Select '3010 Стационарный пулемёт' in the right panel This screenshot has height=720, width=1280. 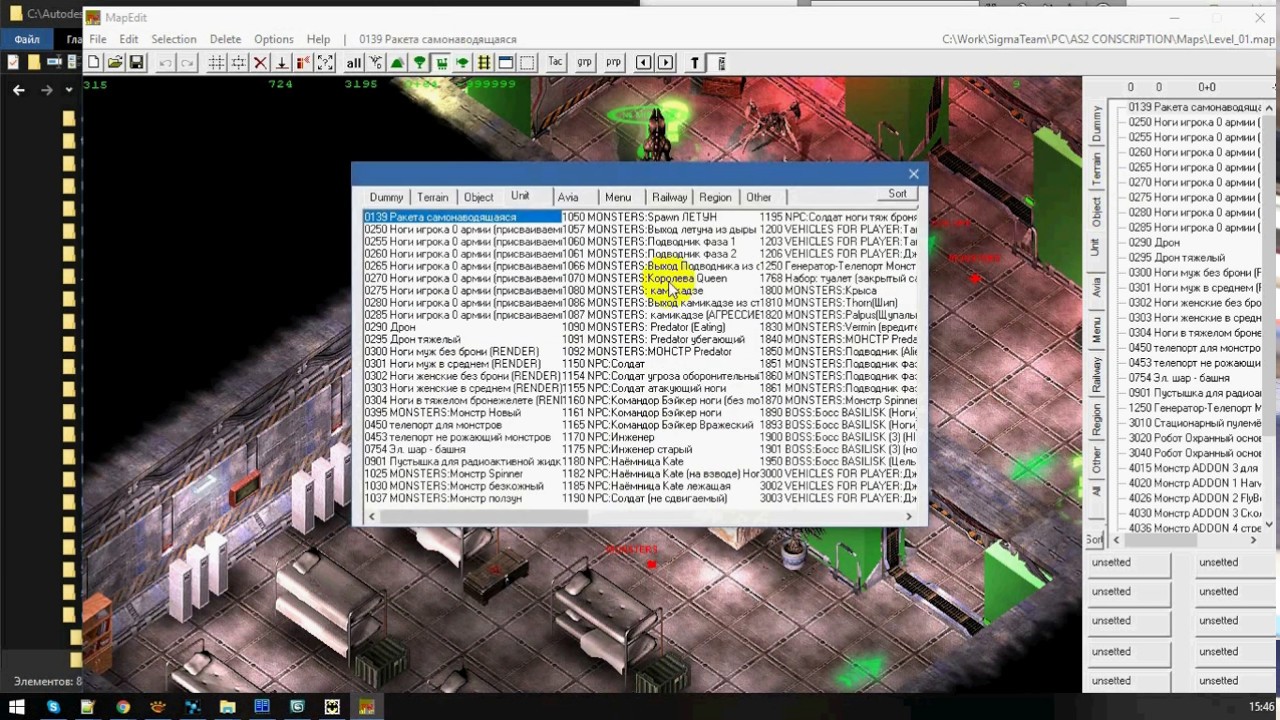tap(1193, 422)
